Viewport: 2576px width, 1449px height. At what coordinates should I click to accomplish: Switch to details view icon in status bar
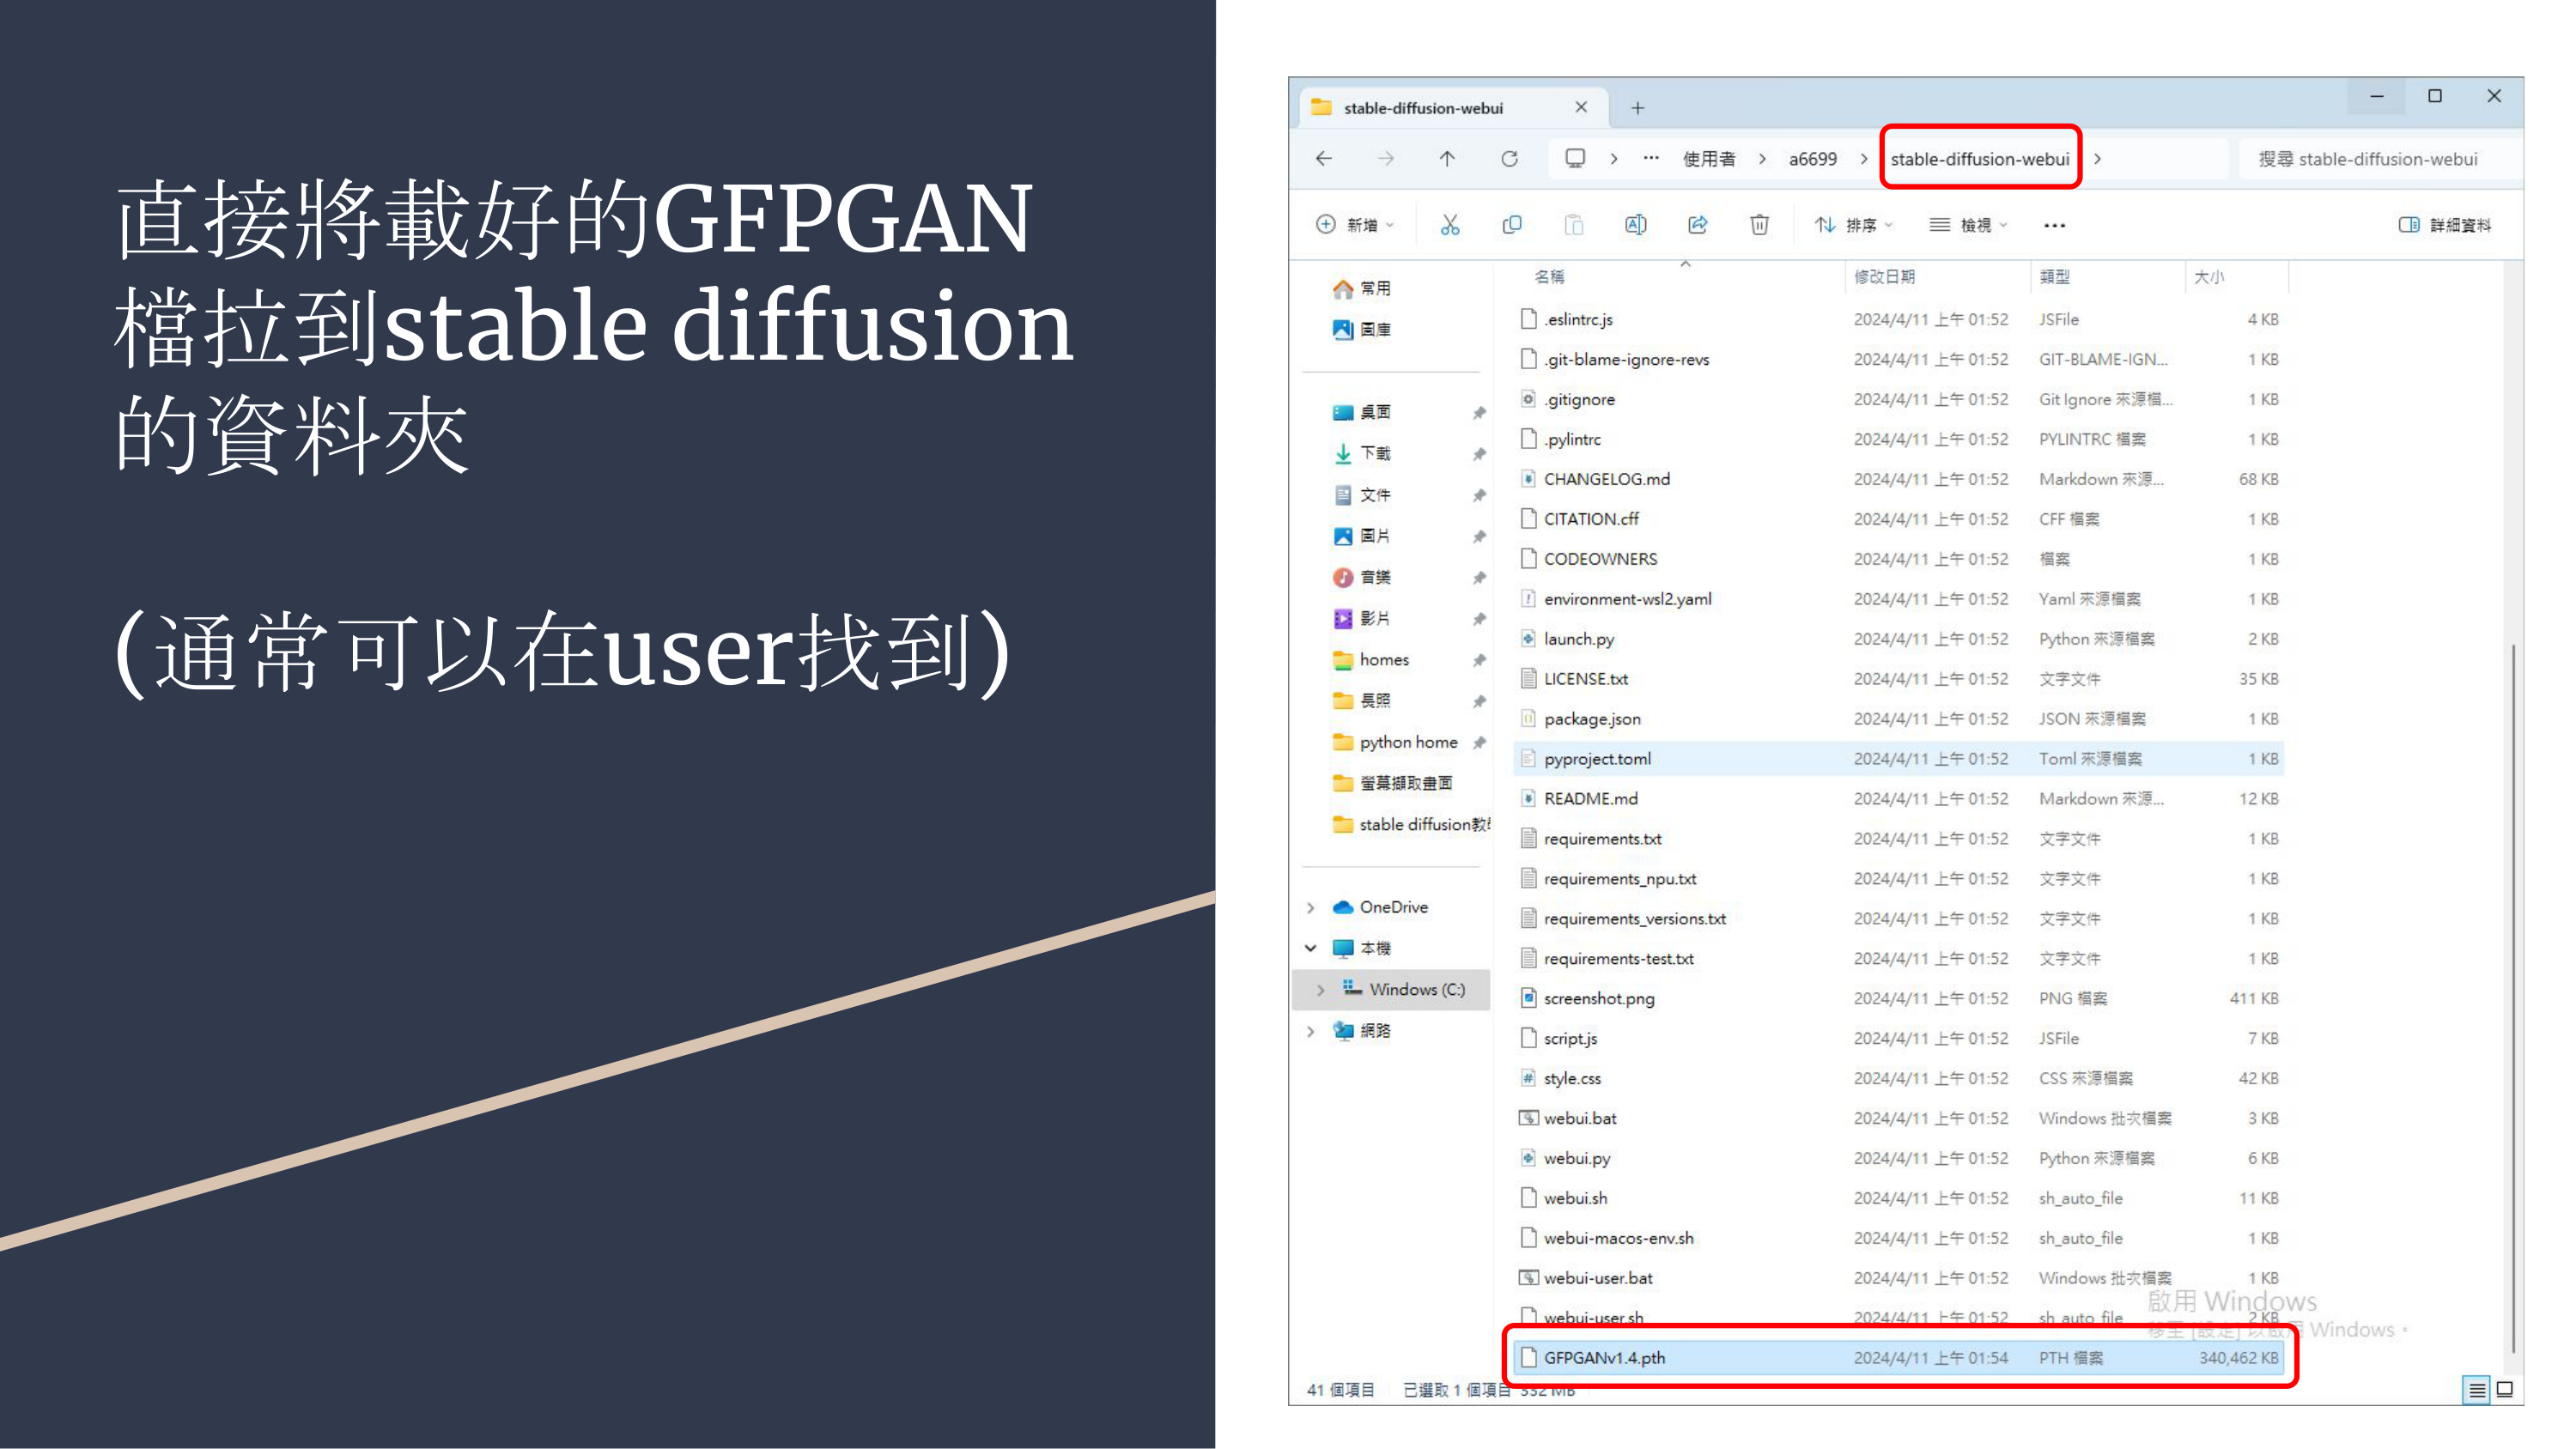coord(2476,1389)
